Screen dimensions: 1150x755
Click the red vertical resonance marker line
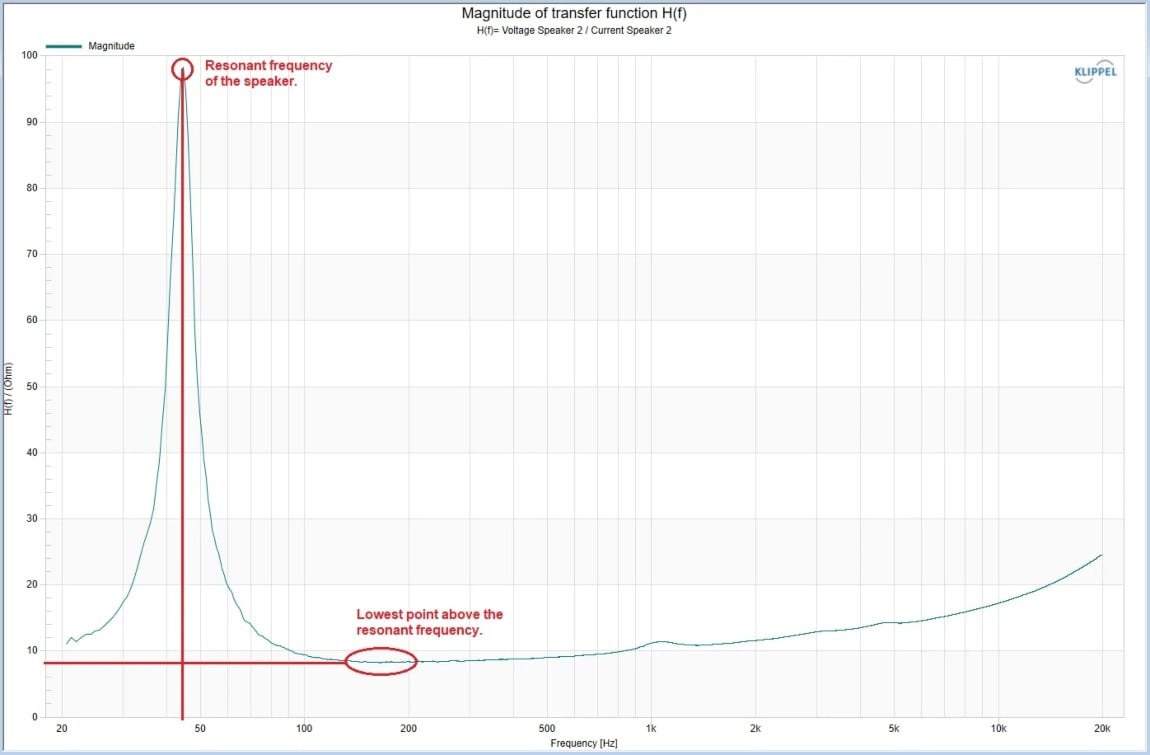coord(182,400)
